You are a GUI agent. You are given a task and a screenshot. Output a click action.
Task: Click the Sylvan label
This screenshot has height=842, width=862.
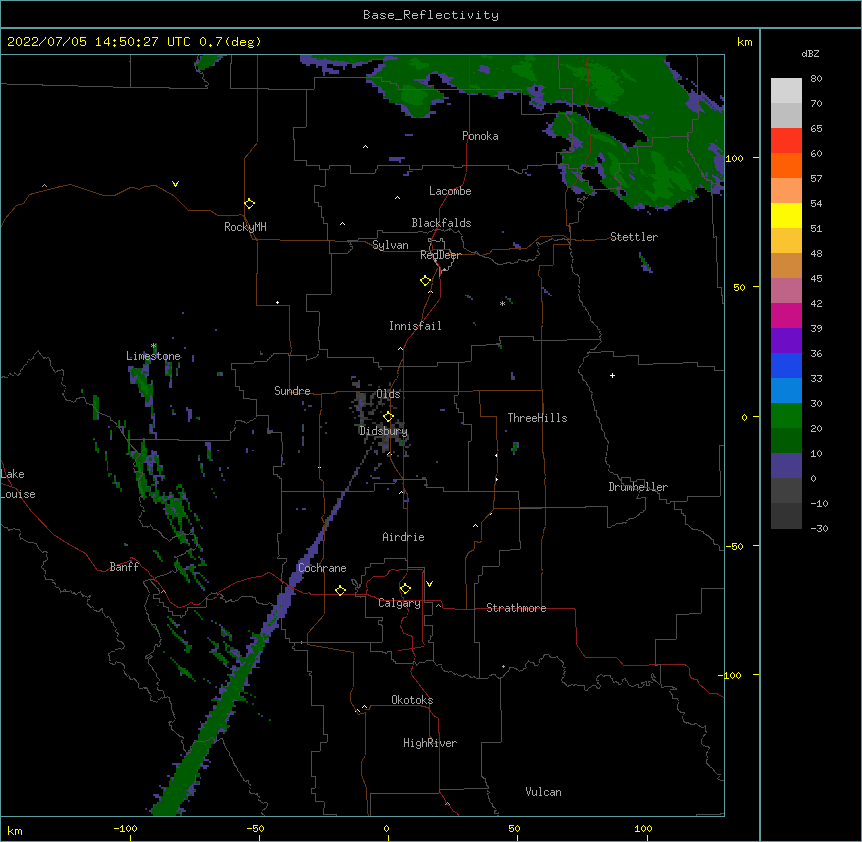point(390,245)
